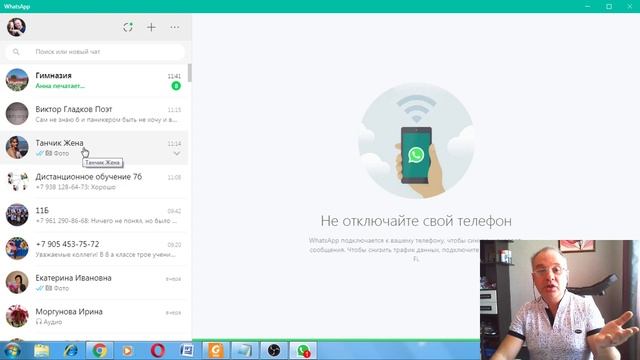Open chat with Виктор Гладков Поэт
Screen dimensions: 640x360
tap(94, 114)
